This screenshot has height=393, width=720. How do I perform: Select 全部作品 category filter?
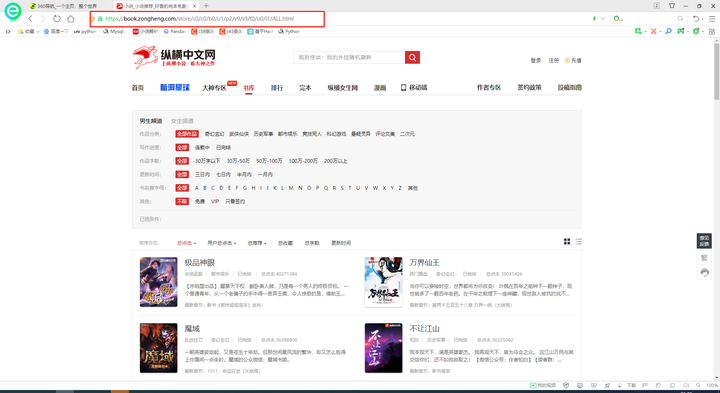pos(187,134)
